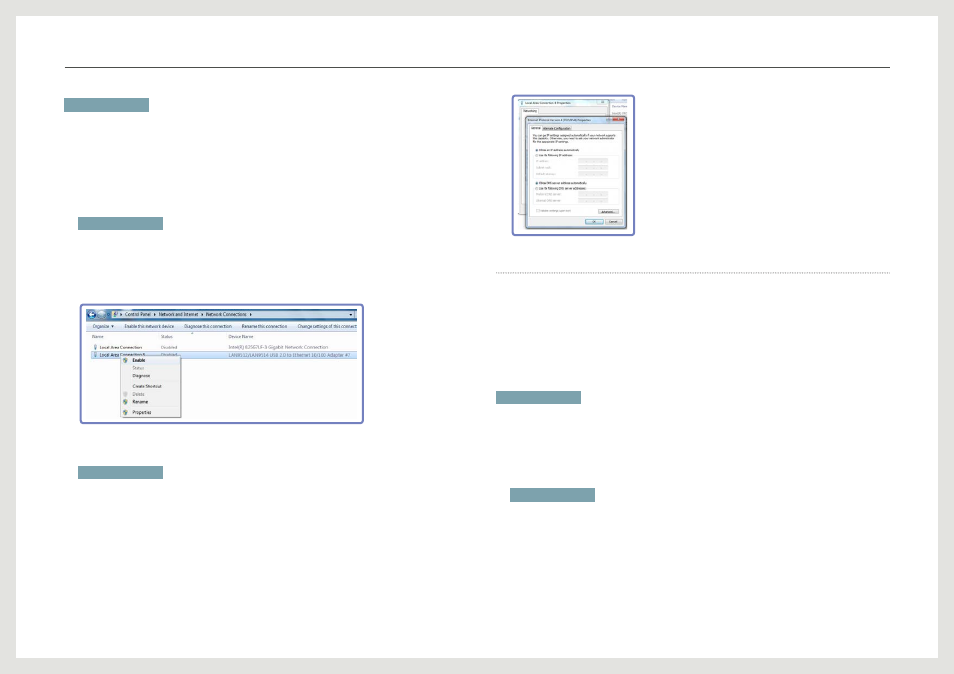Click Rename this connection
The height and width of the screenshot is (674, 954).
[x=264, y=327]
